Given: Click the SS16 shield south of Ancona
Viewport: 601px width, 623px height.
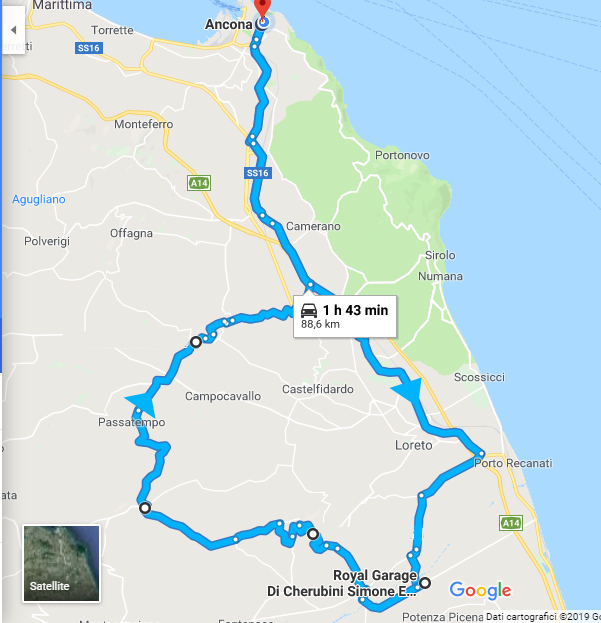Looking at the screenshot, I should (x=257, y=173).
